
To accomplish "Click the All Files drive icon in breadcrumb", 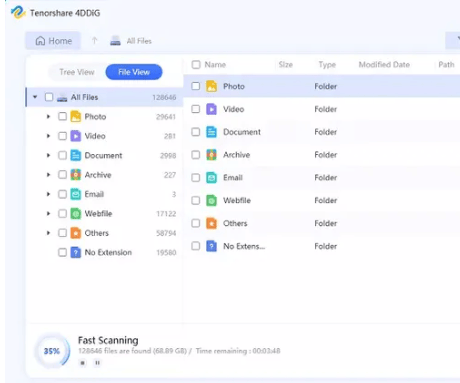I will pyautogui.click(x=115, y=41).
